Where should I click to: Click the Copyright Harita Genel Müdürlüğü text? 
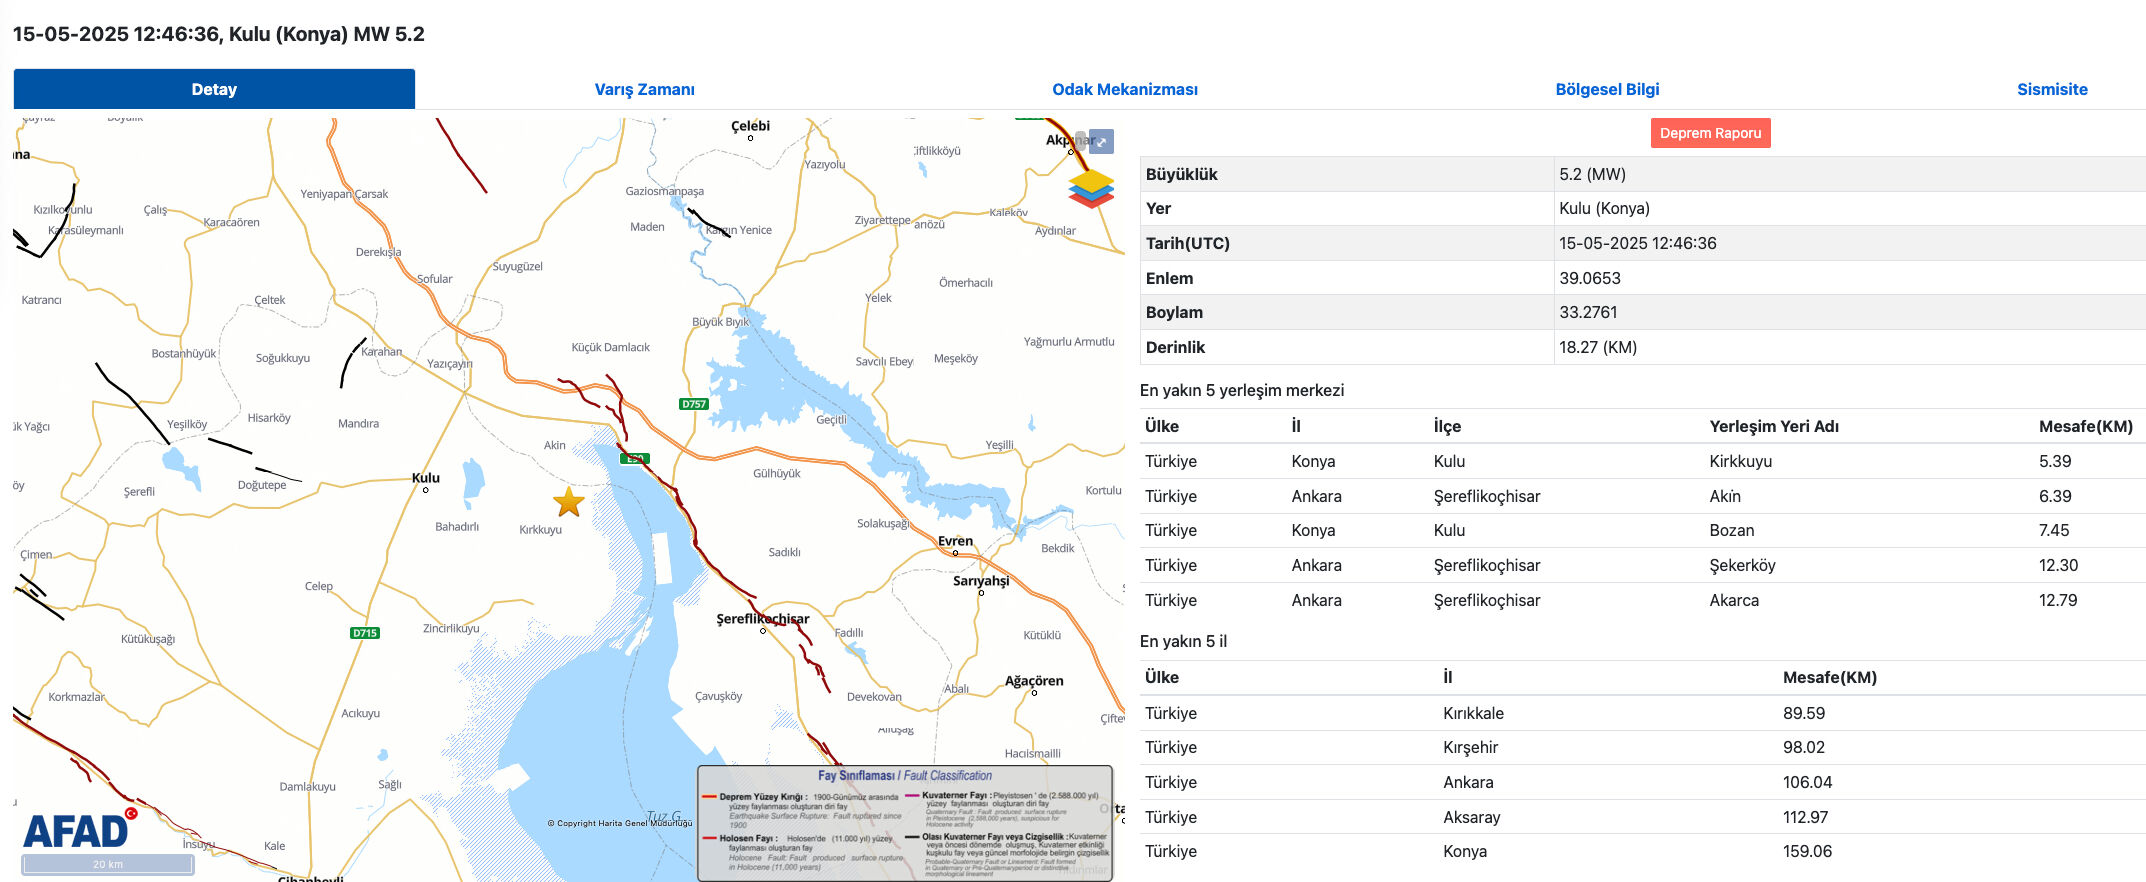(619, 823)
